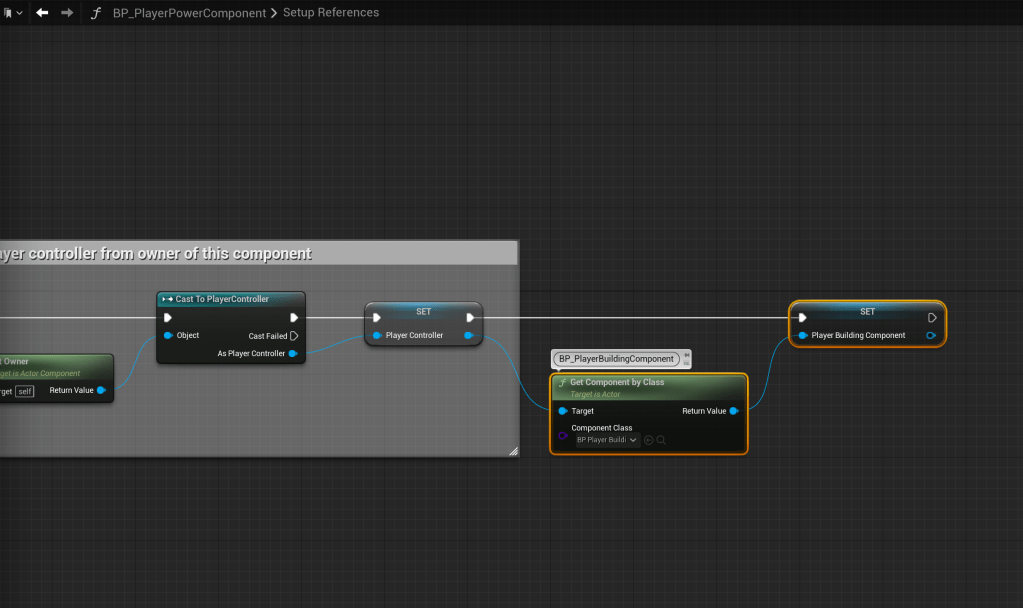This screenshot has height=608, width=1023.
Task: Click the Component Class purple input pin
Action: (x=563, y=435)
